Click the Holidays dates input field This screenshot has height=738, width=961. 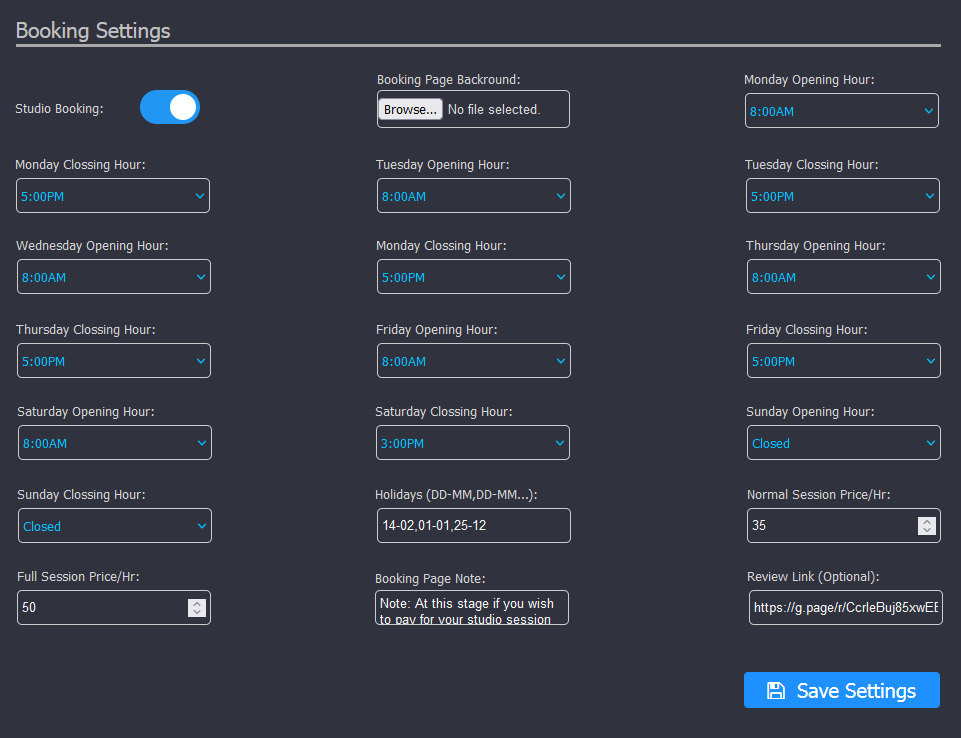(x=474, y=526)
